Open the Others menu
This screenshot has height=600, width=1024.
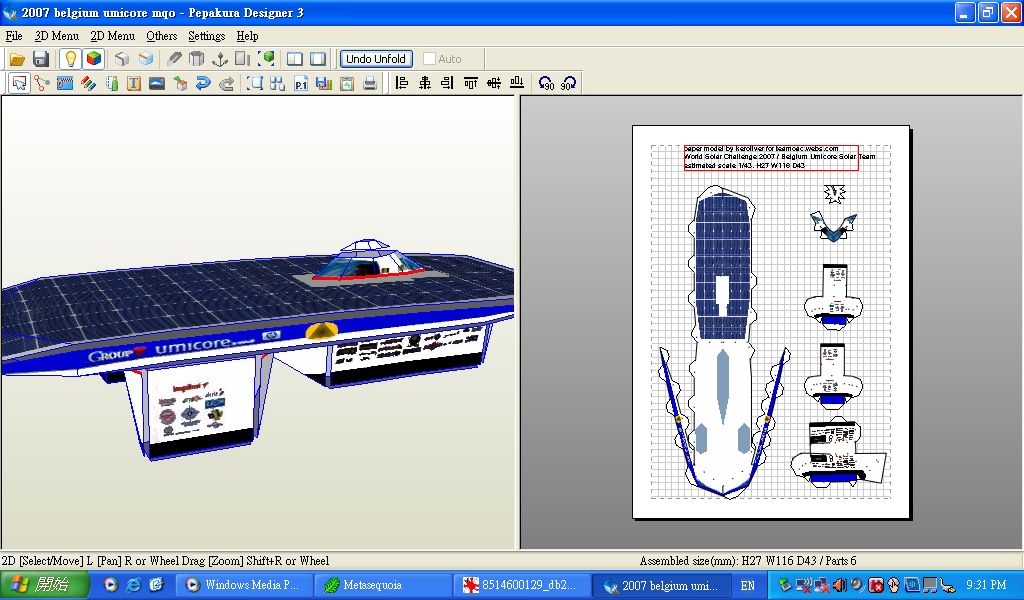coord(161,36)
